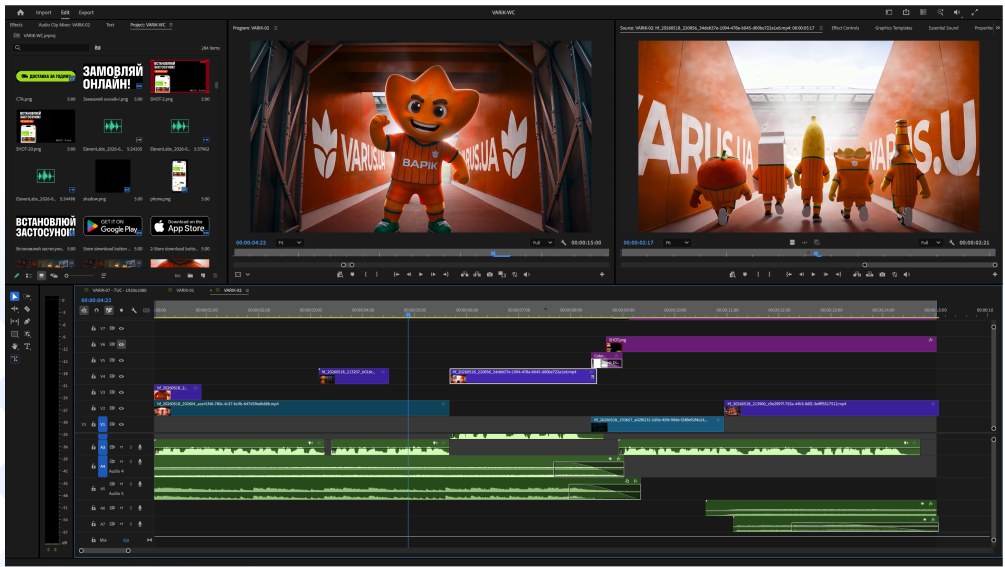The image size is (1005, 567).
Task: Open the Graphics Templates tab
Action: click(x=893, y=28)
